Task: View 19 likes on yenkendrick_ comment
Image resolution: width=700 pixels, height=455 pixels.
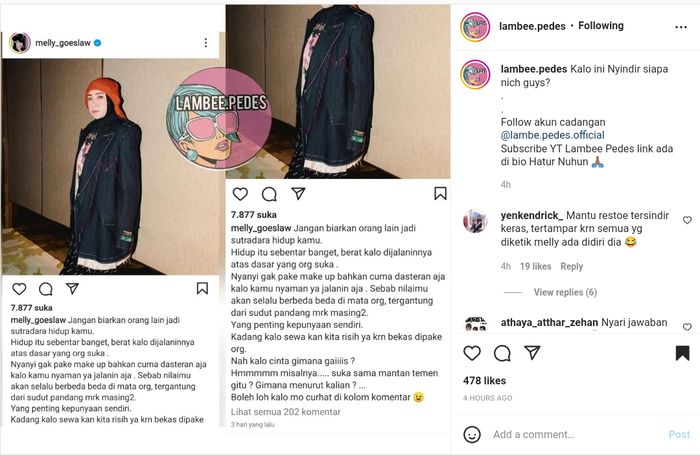Action: point(535,266)
